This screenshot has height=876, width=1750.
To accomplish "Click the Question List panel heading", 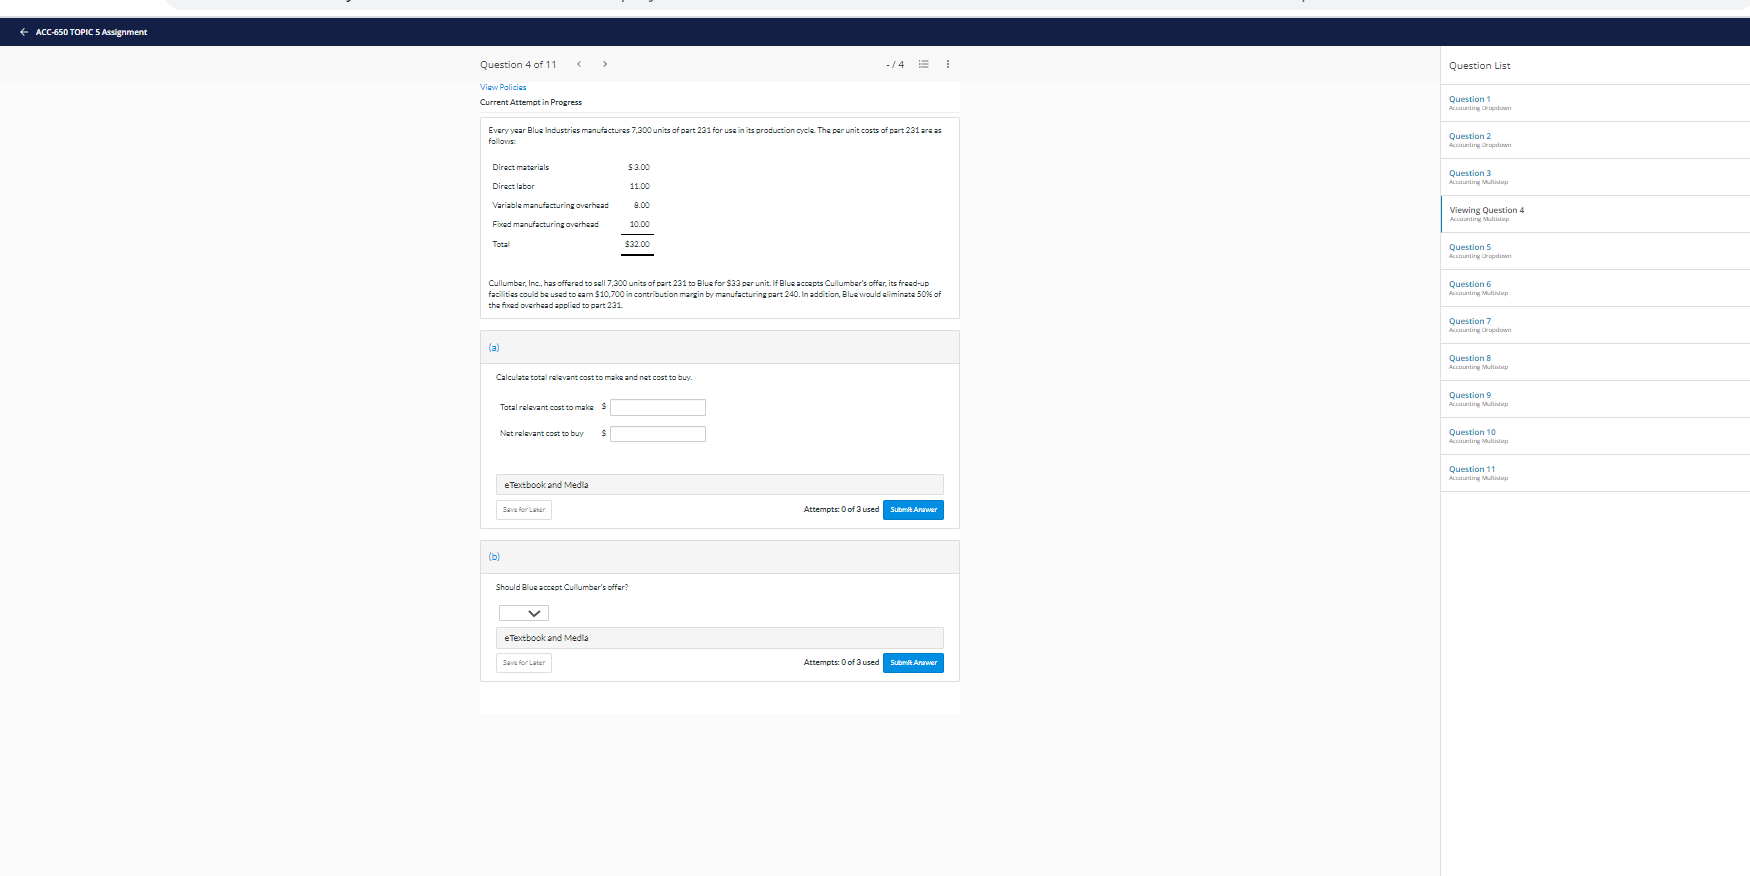I will click(x=1479, y=66).
